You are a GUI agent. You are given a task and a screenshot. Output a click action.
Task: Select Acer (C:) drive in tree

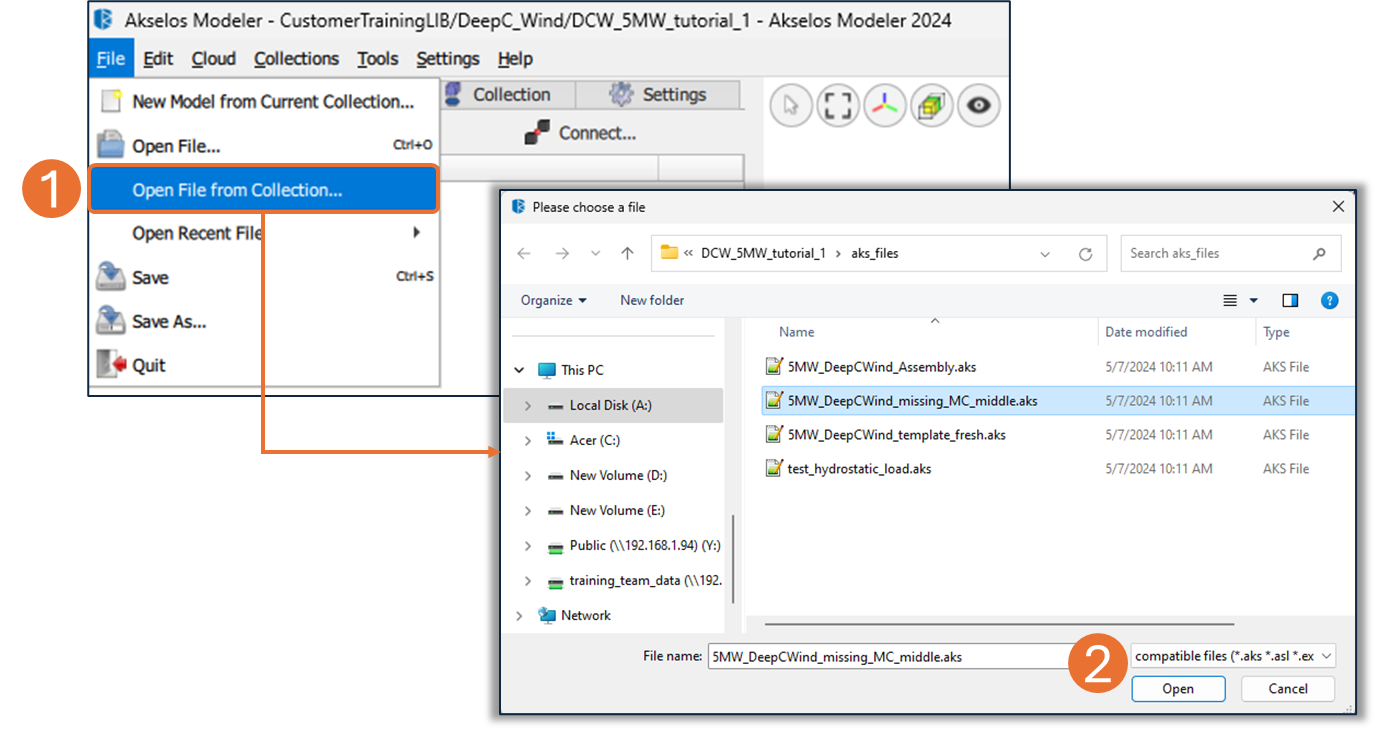point(597,440)
